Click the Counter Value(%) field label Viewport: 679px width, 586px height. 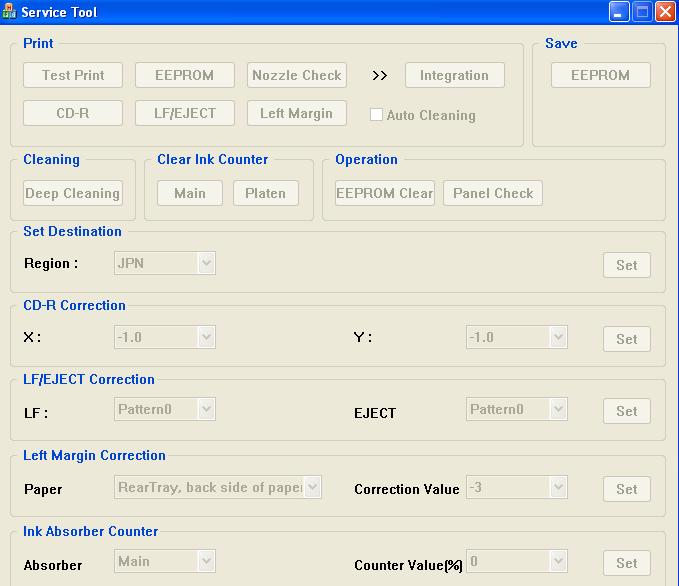pos(408,566)
